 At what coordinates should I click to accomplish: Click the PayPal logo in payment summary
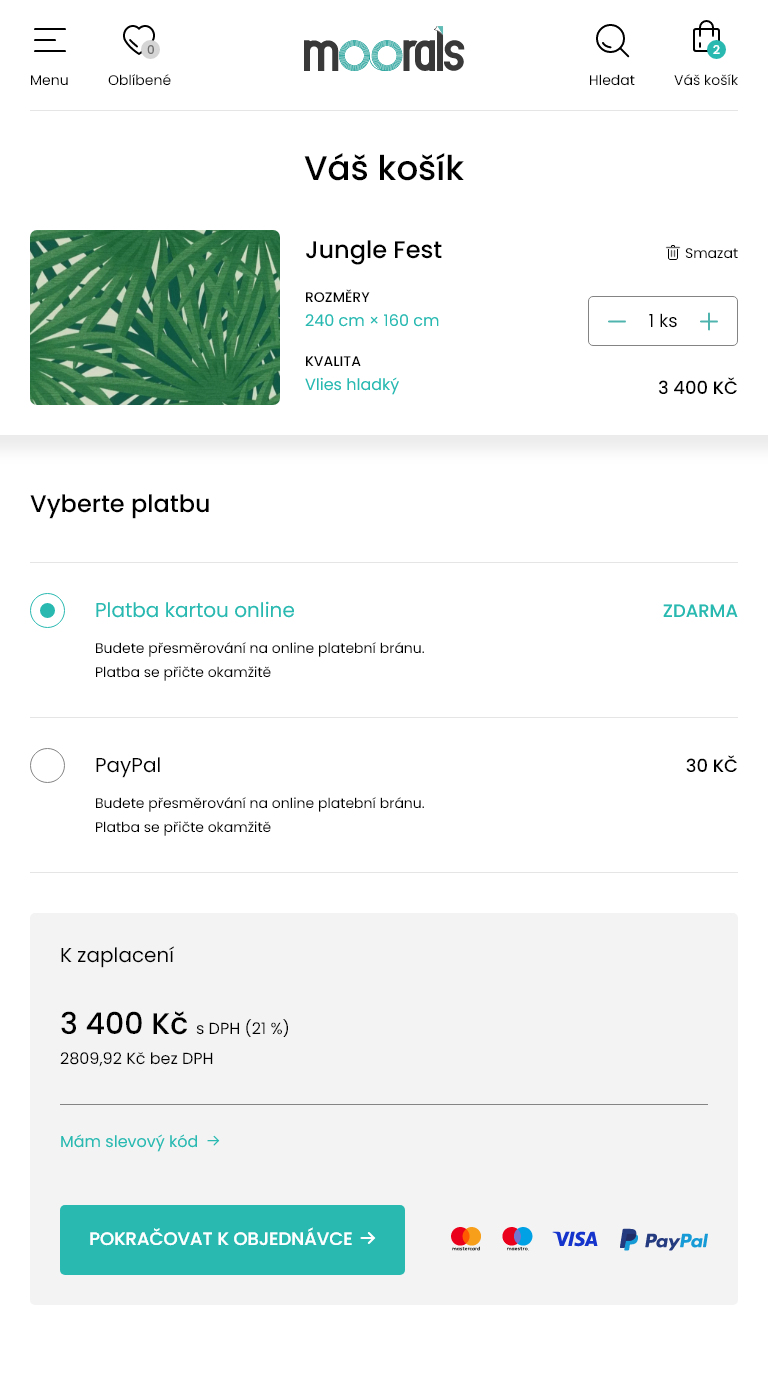coord(663,1240)
